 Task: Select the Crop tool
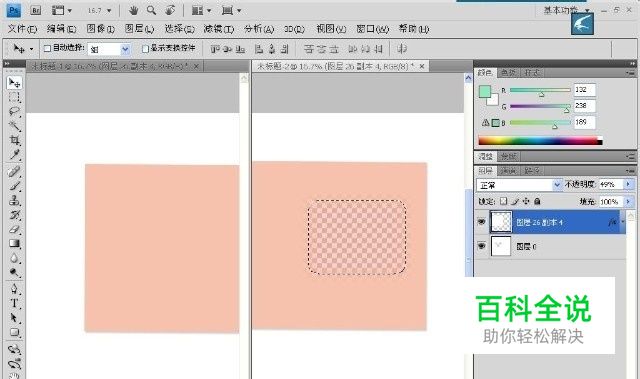click(14, 140)
